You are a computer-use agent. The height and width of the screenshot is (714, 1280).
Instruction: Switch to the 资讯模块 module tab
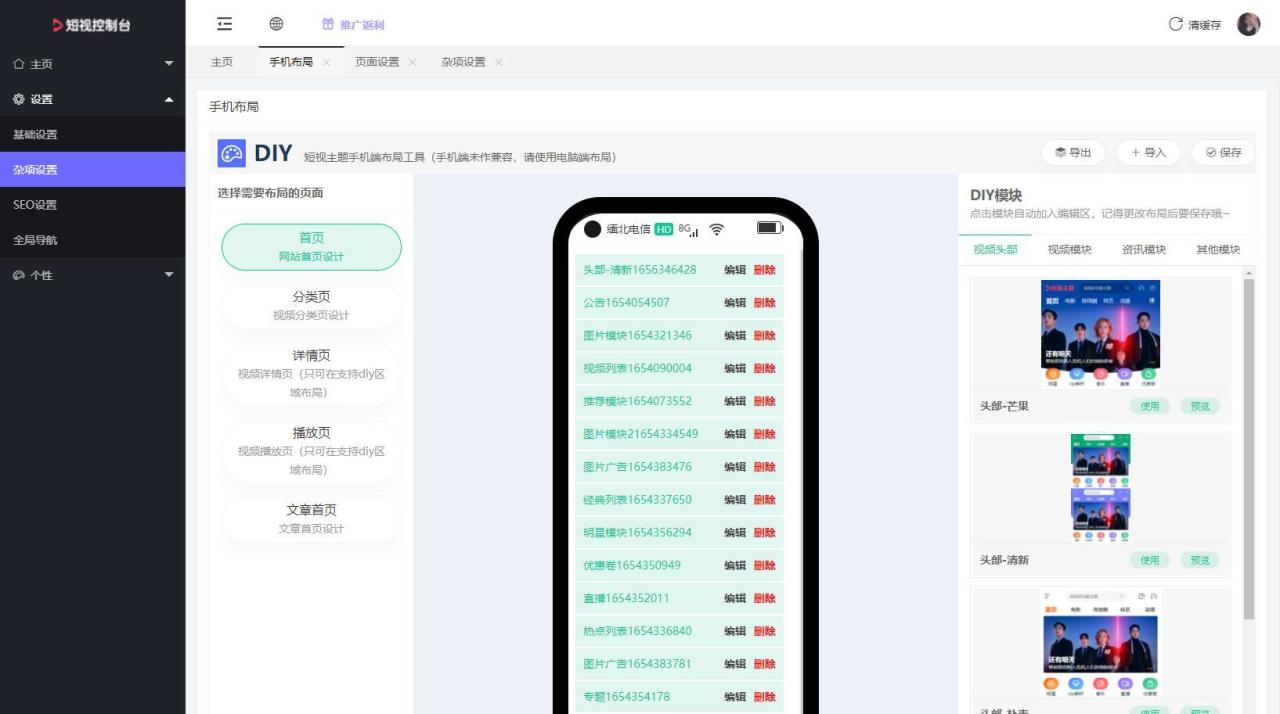point(1144,249)
